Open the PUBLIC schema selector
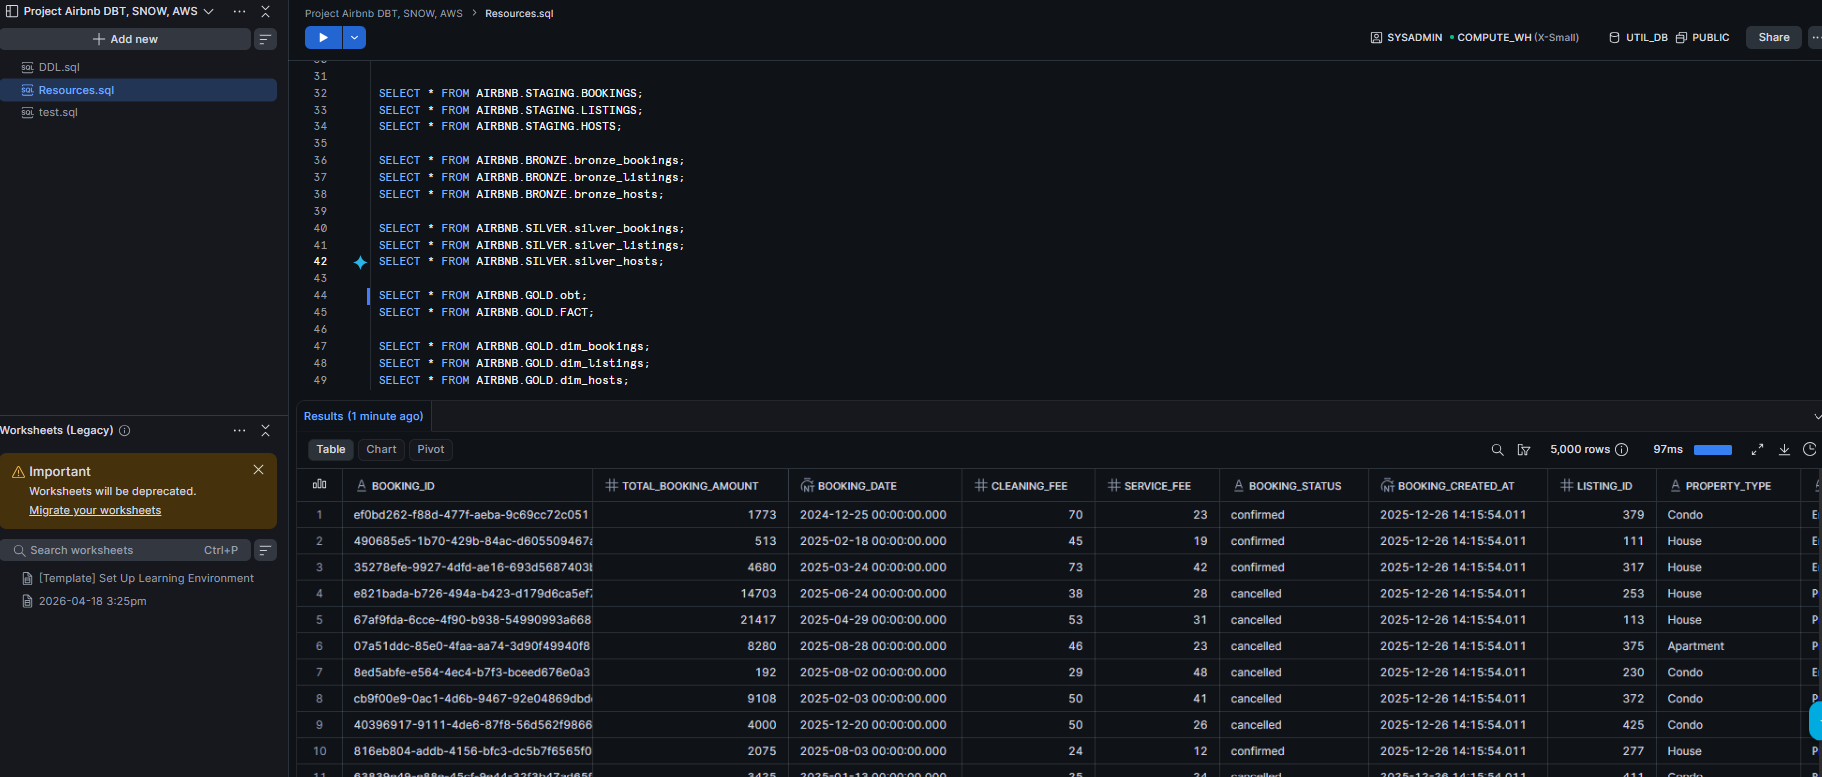Image resolution: width=1822 pixels, height=777 pixels. point(1703,37)
